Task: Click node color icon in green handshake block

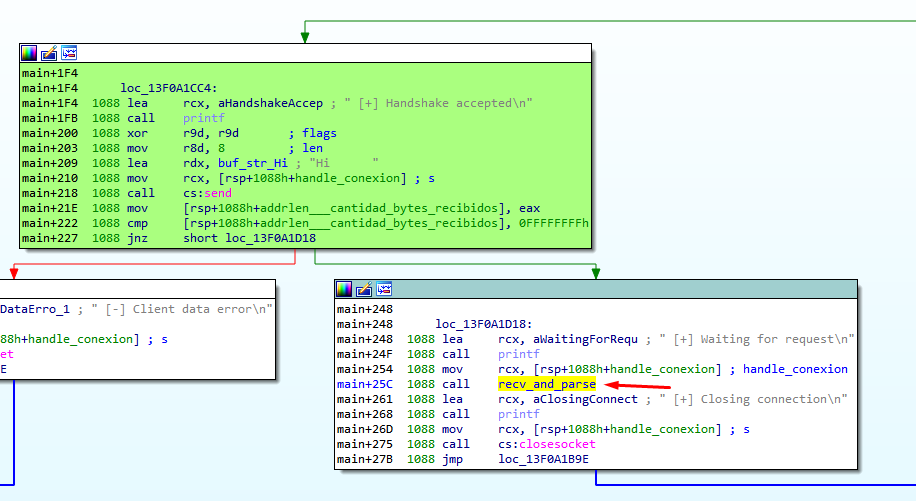Action: (29, 53)
